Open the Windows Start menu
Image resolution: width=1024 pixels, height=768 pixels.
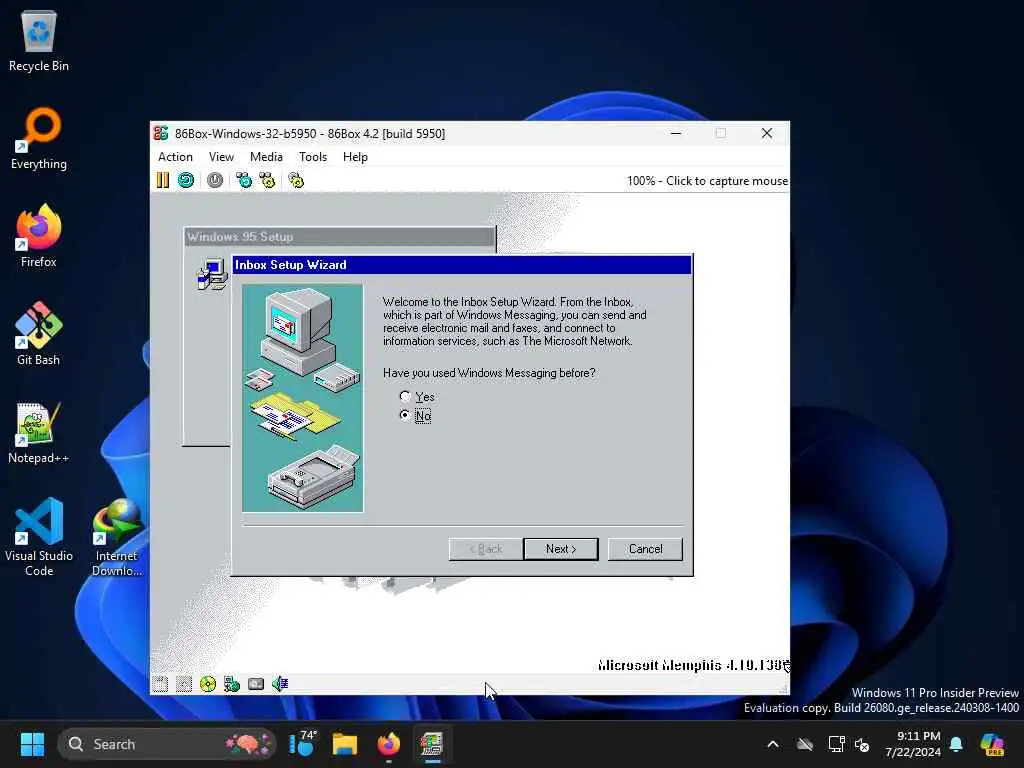[x=32, y=744]
